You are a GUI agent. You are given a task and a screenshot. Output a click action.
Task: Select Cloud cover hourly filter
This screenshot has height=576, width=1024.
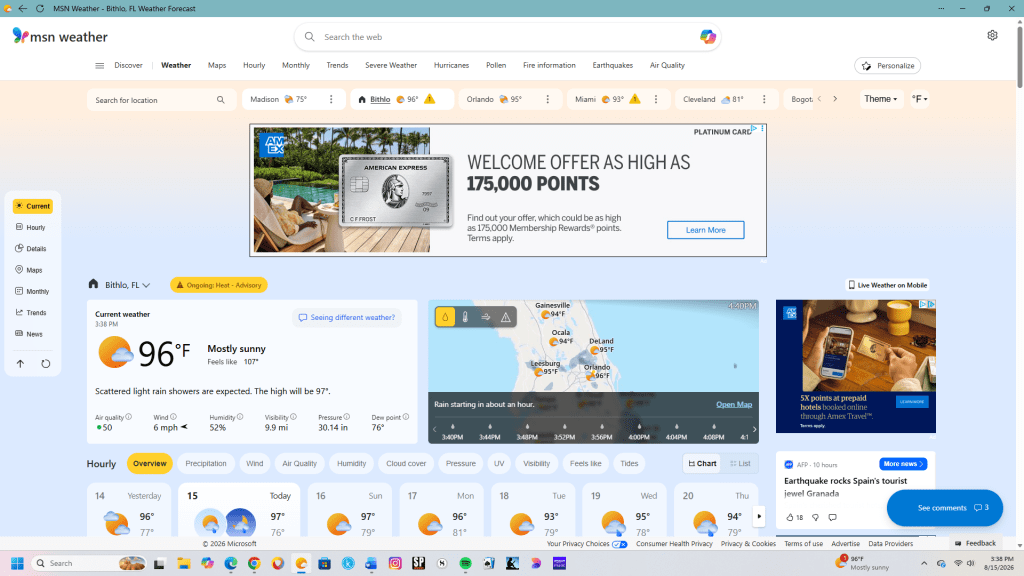click(406, 464)
